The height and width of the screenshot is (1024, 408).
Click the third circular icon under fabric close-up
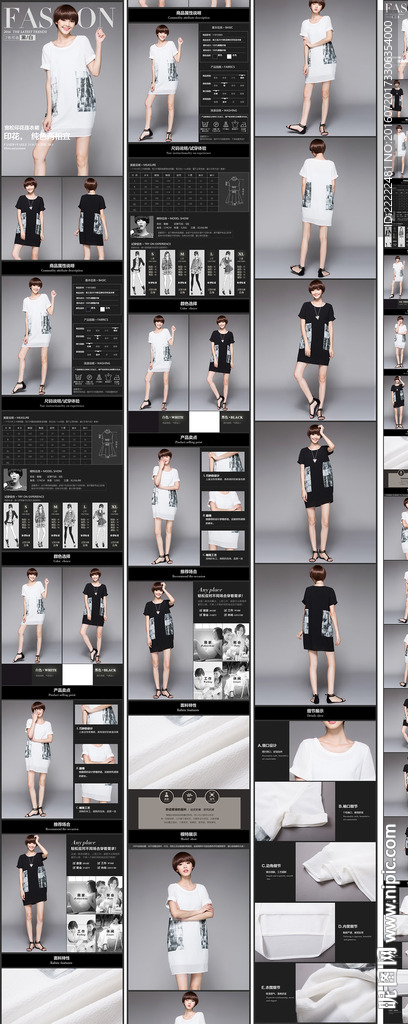[x=210, y=796]
